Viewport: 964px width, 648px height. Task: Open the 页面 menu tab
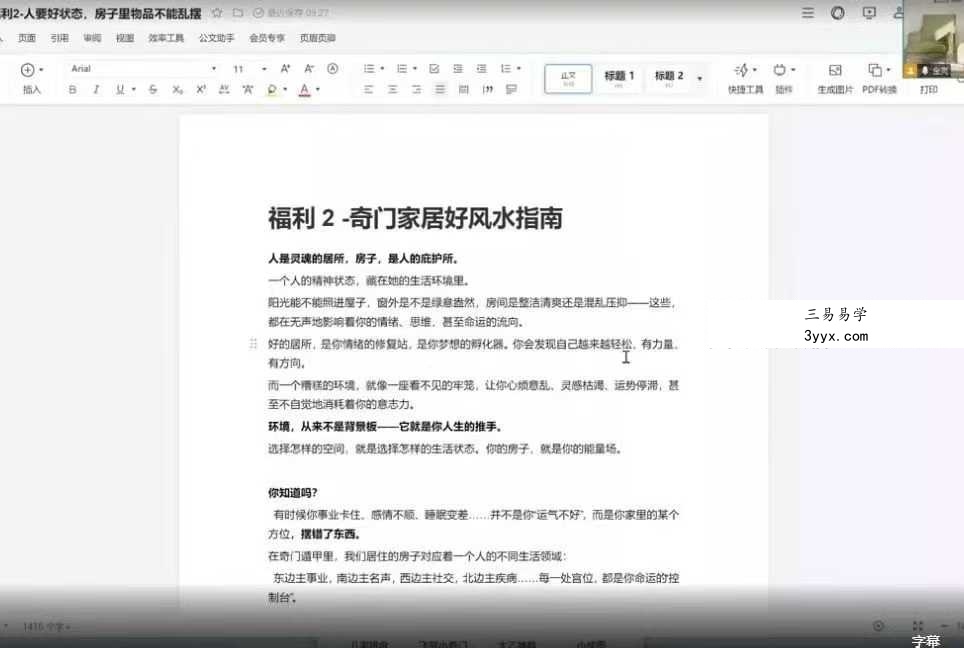[x=26, y=38]
